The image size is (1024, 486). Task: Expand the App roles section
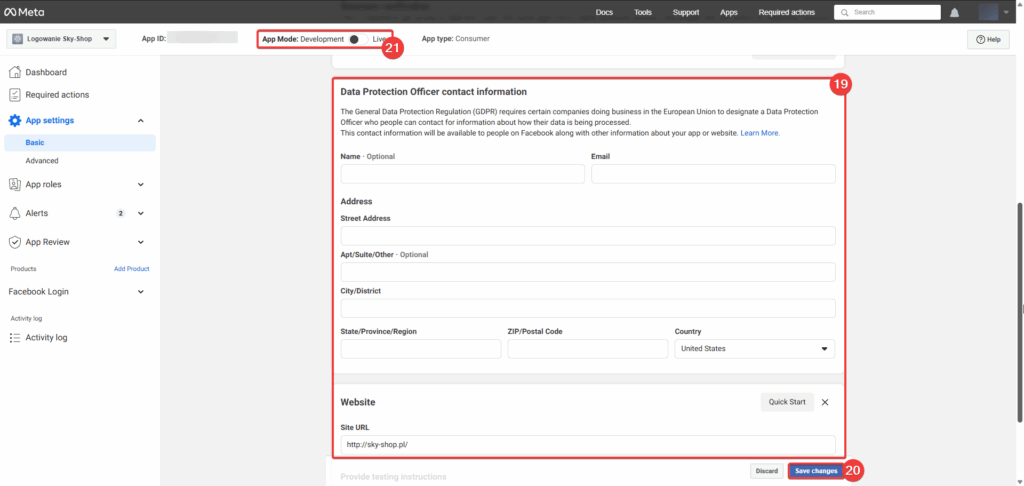click(140, 184)
